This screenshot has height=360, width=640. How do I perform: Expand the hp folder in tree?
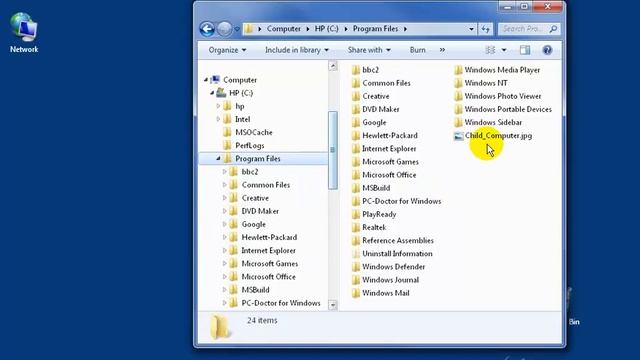(x=218, y=106)
